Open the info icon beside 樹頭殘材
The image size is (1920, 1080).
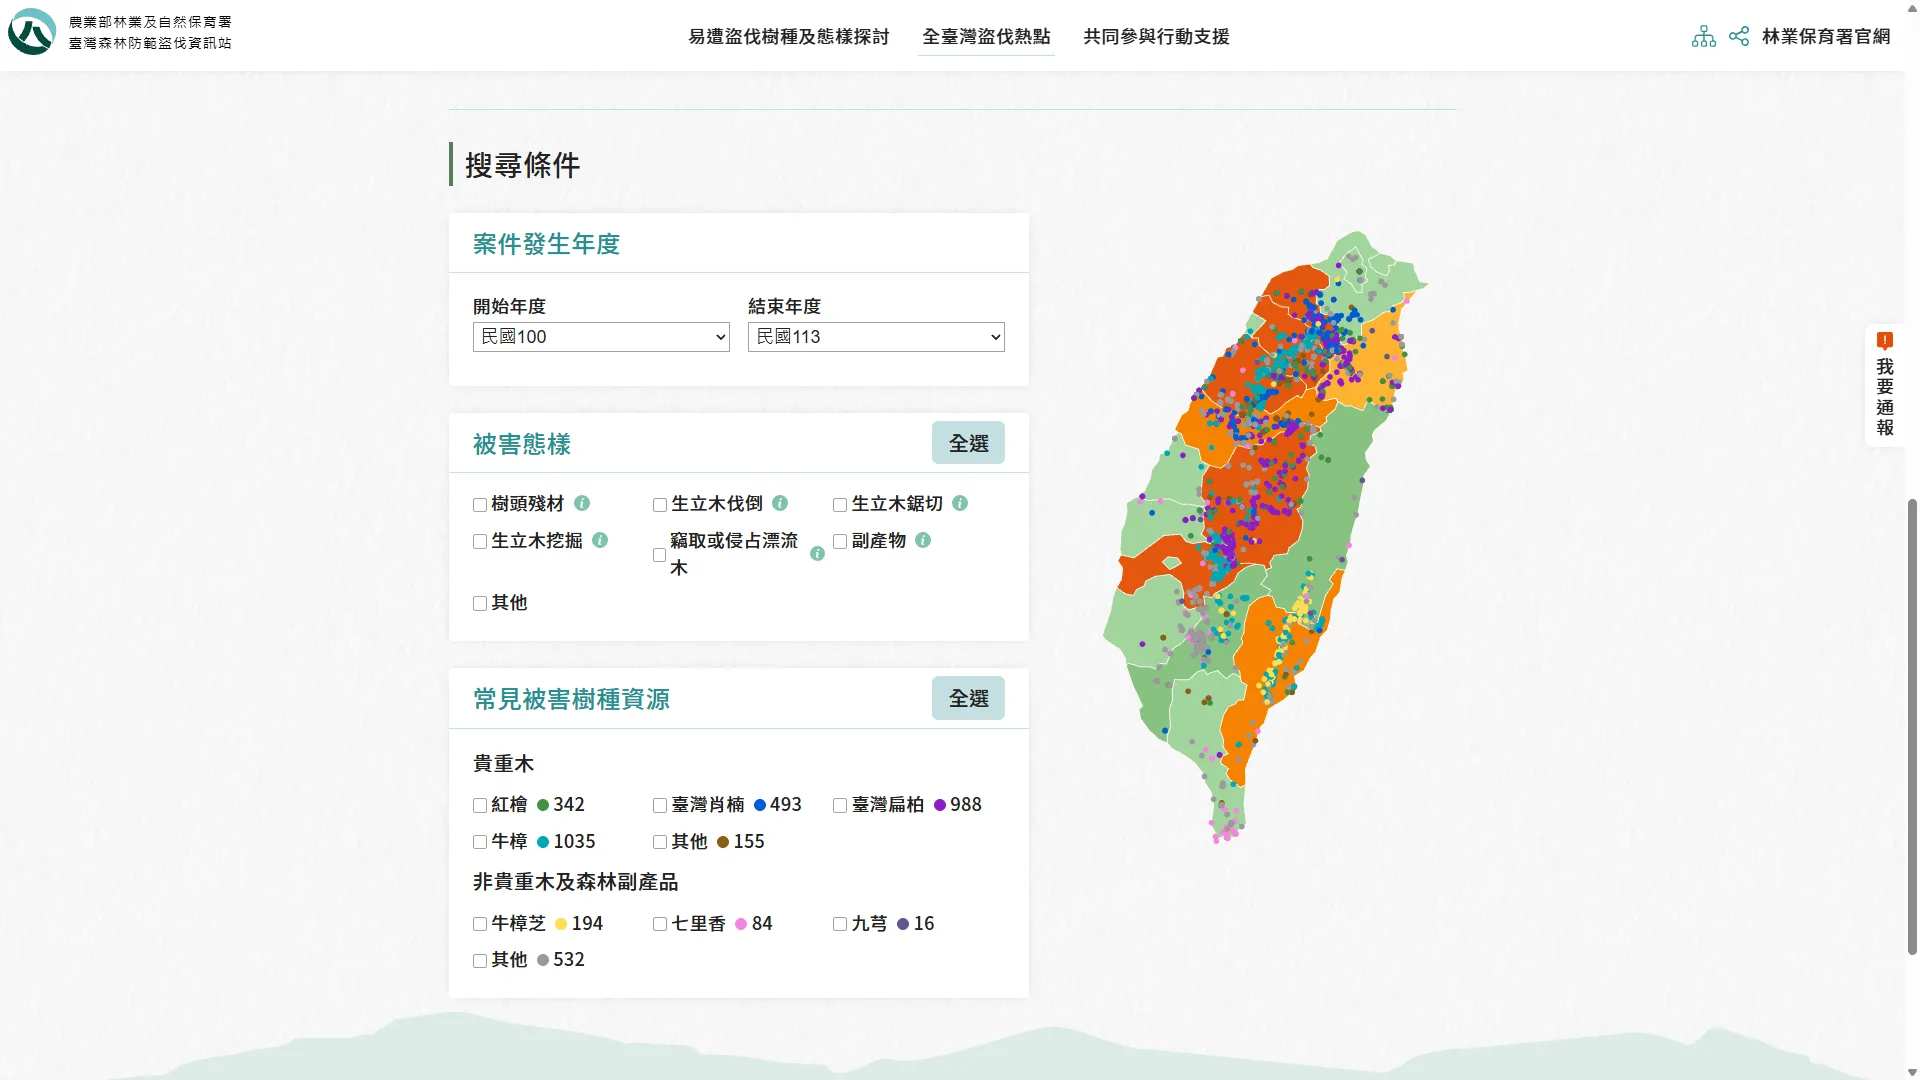click(583, 503)
